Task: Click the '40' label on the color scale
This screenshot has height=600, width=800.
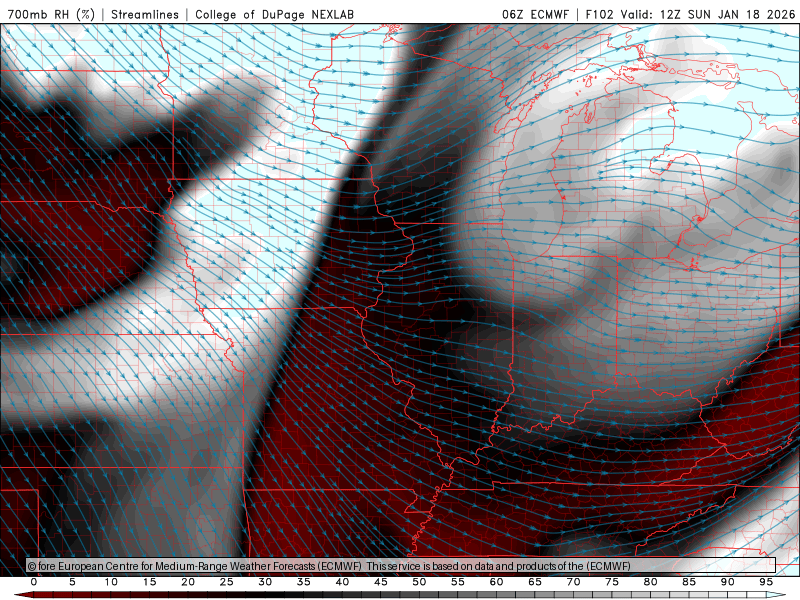Action: click(x=342, y=582)
